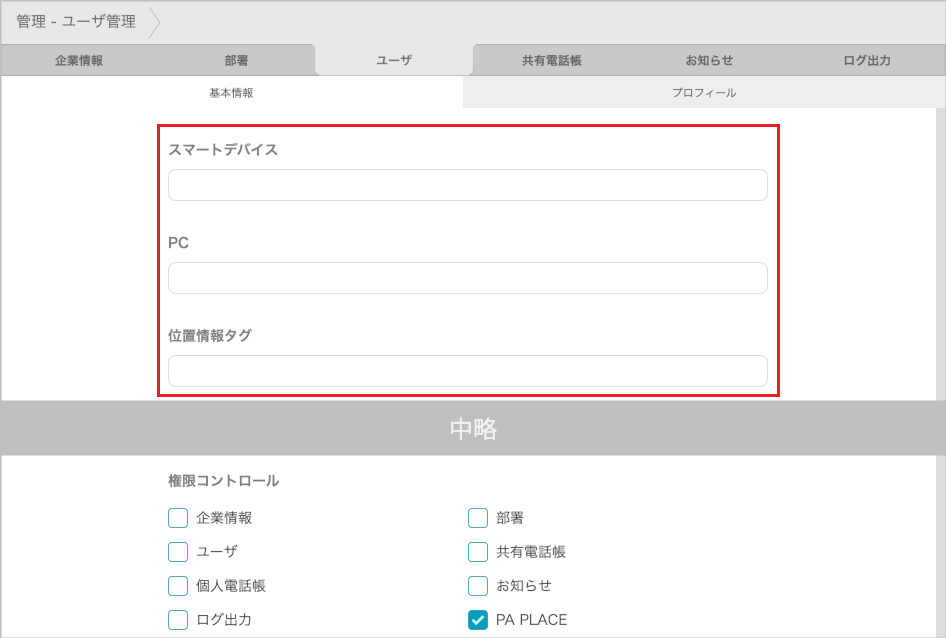Select the ユーザ tab
Viewport: 946px width, 638px height.
(x=394, y=60)
